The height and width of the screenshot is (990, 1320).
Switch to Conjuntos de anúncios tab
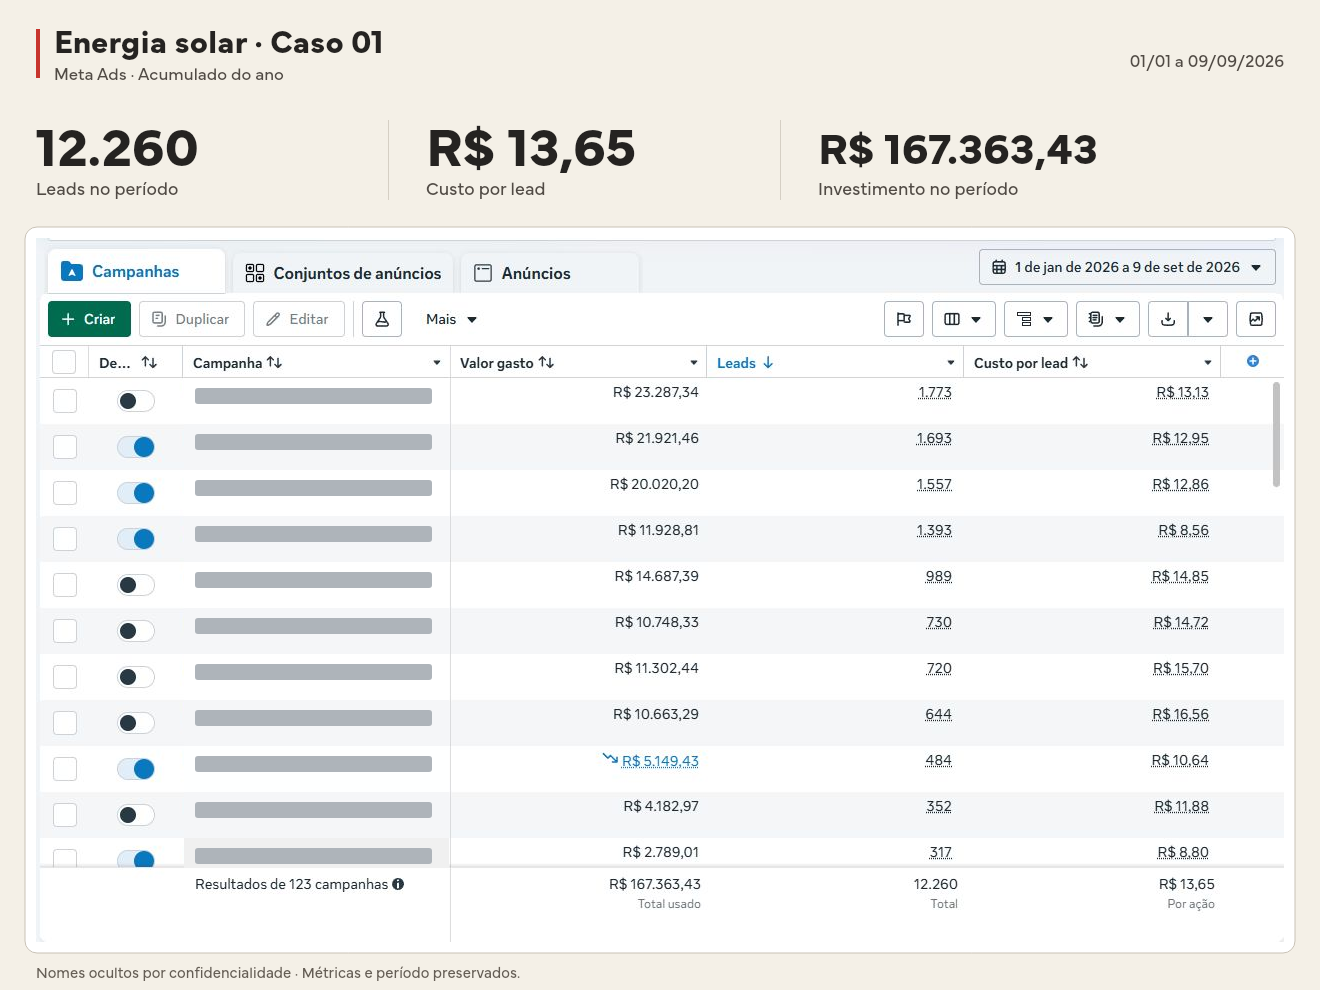click(x=343, y=273)
